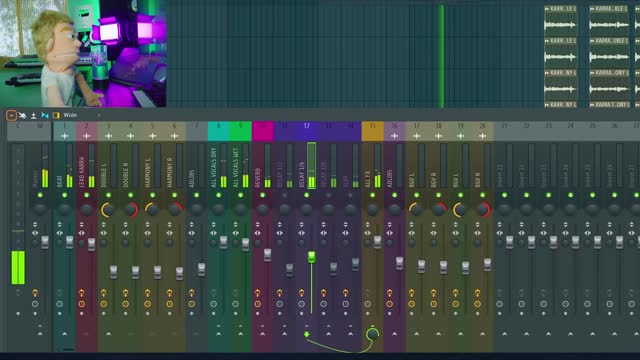Click the plus icon on LEAD KARRA header
The image size is (640, 360).
tap(87, 136)
